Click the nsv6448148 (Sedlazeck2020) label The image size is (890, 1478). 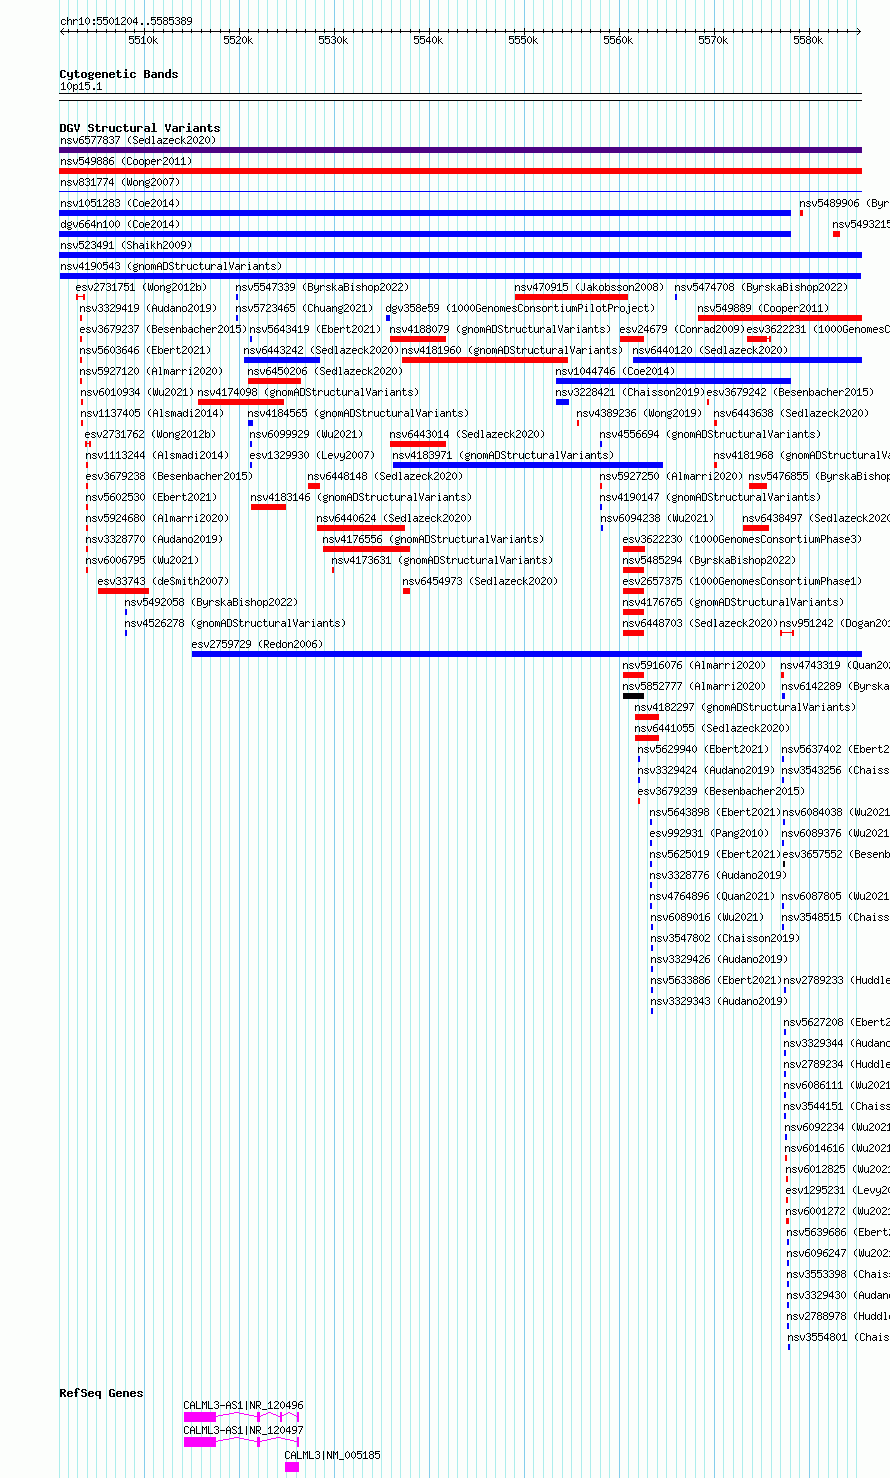385,476
